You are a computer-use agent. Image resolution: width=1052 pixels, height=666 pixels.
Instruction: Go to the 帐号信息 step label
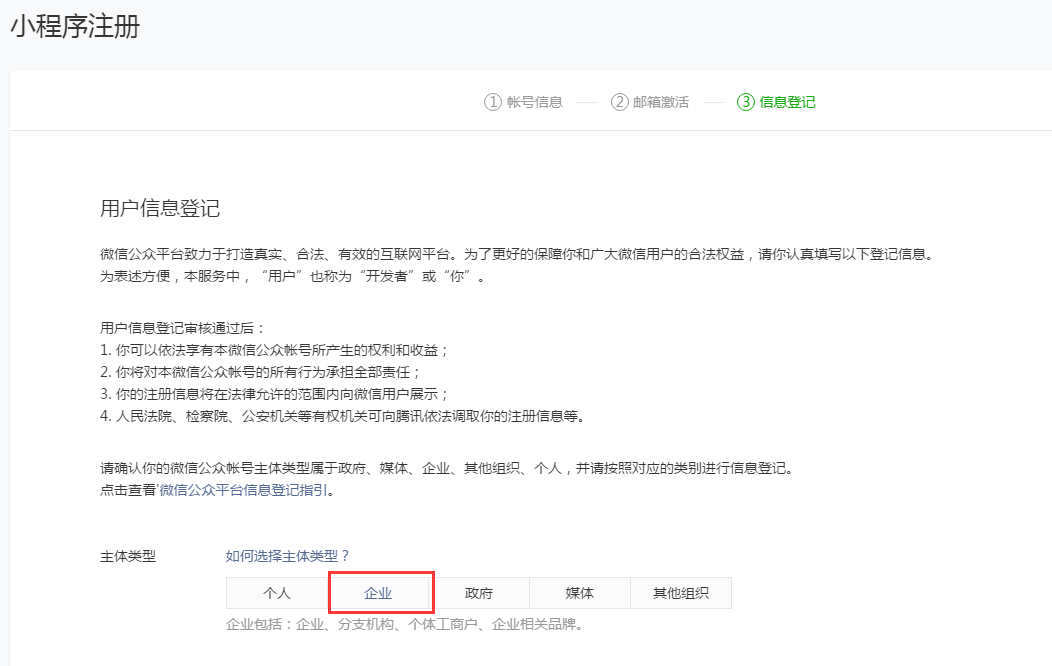pos(534,102)
